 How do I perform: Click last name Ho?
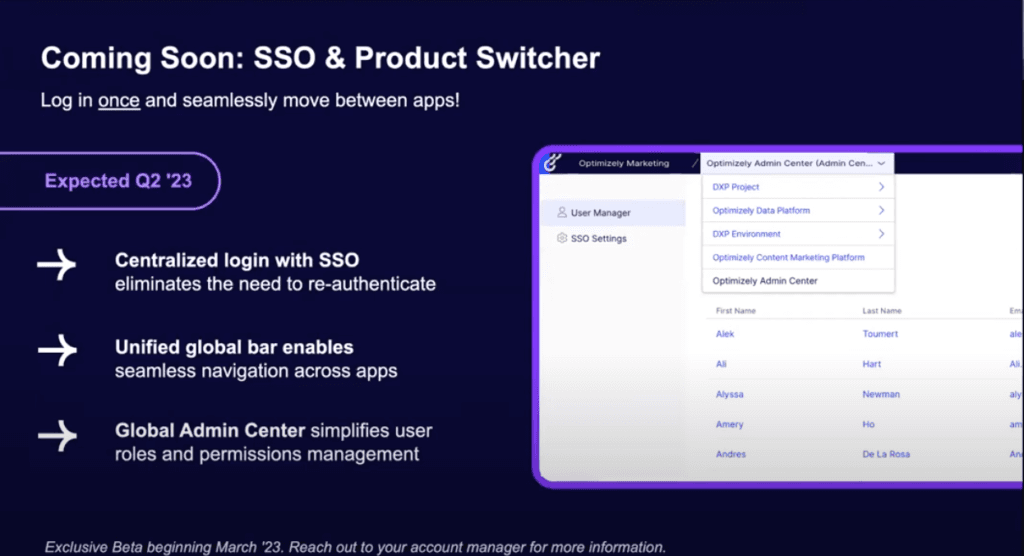(868, 424)
